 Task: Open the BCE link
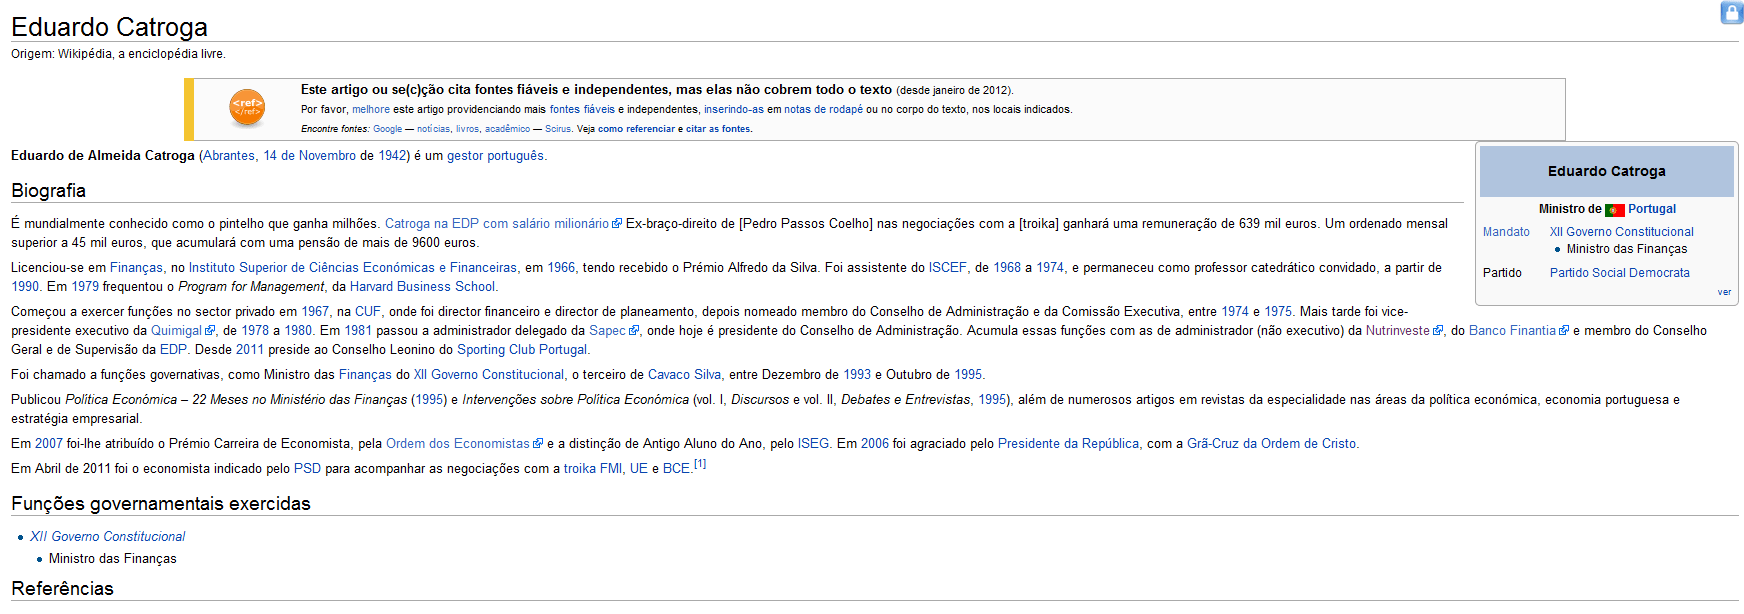676,469
